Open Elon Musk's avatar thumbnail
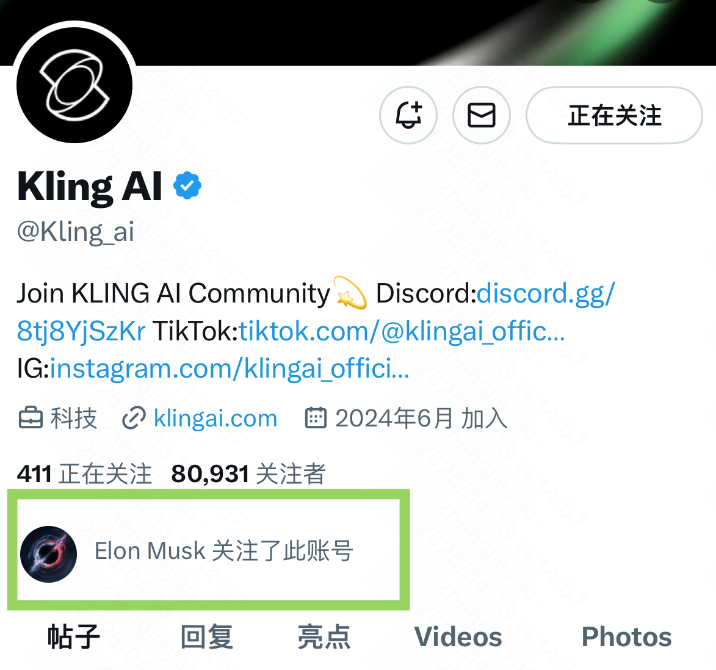 (48, 554)
